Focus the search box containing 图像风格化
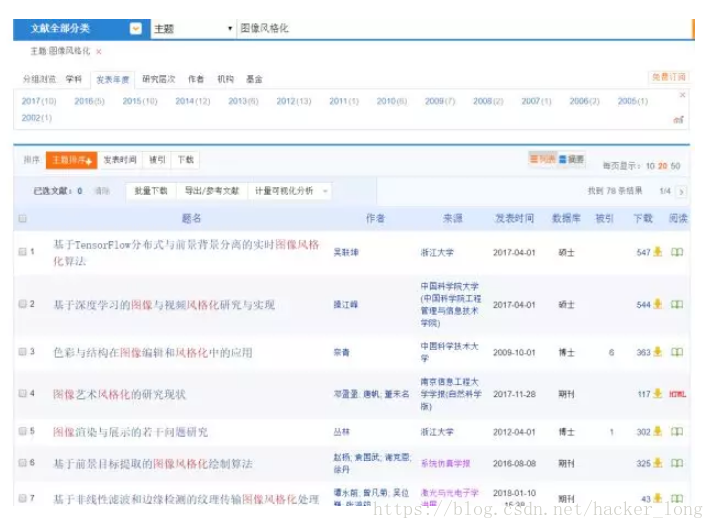Screen dimensions: 714x529 tap(464, 29)
